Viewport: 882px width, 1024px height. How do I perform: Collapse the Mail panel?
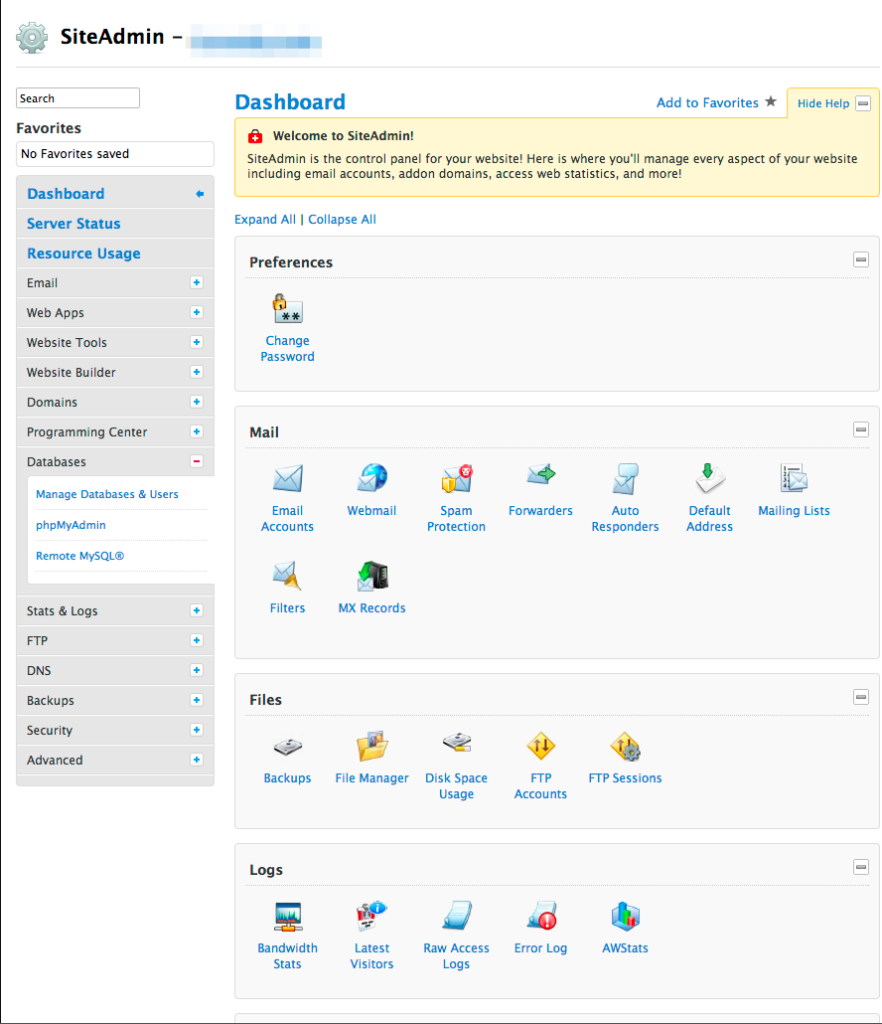(x=860, y=429)
